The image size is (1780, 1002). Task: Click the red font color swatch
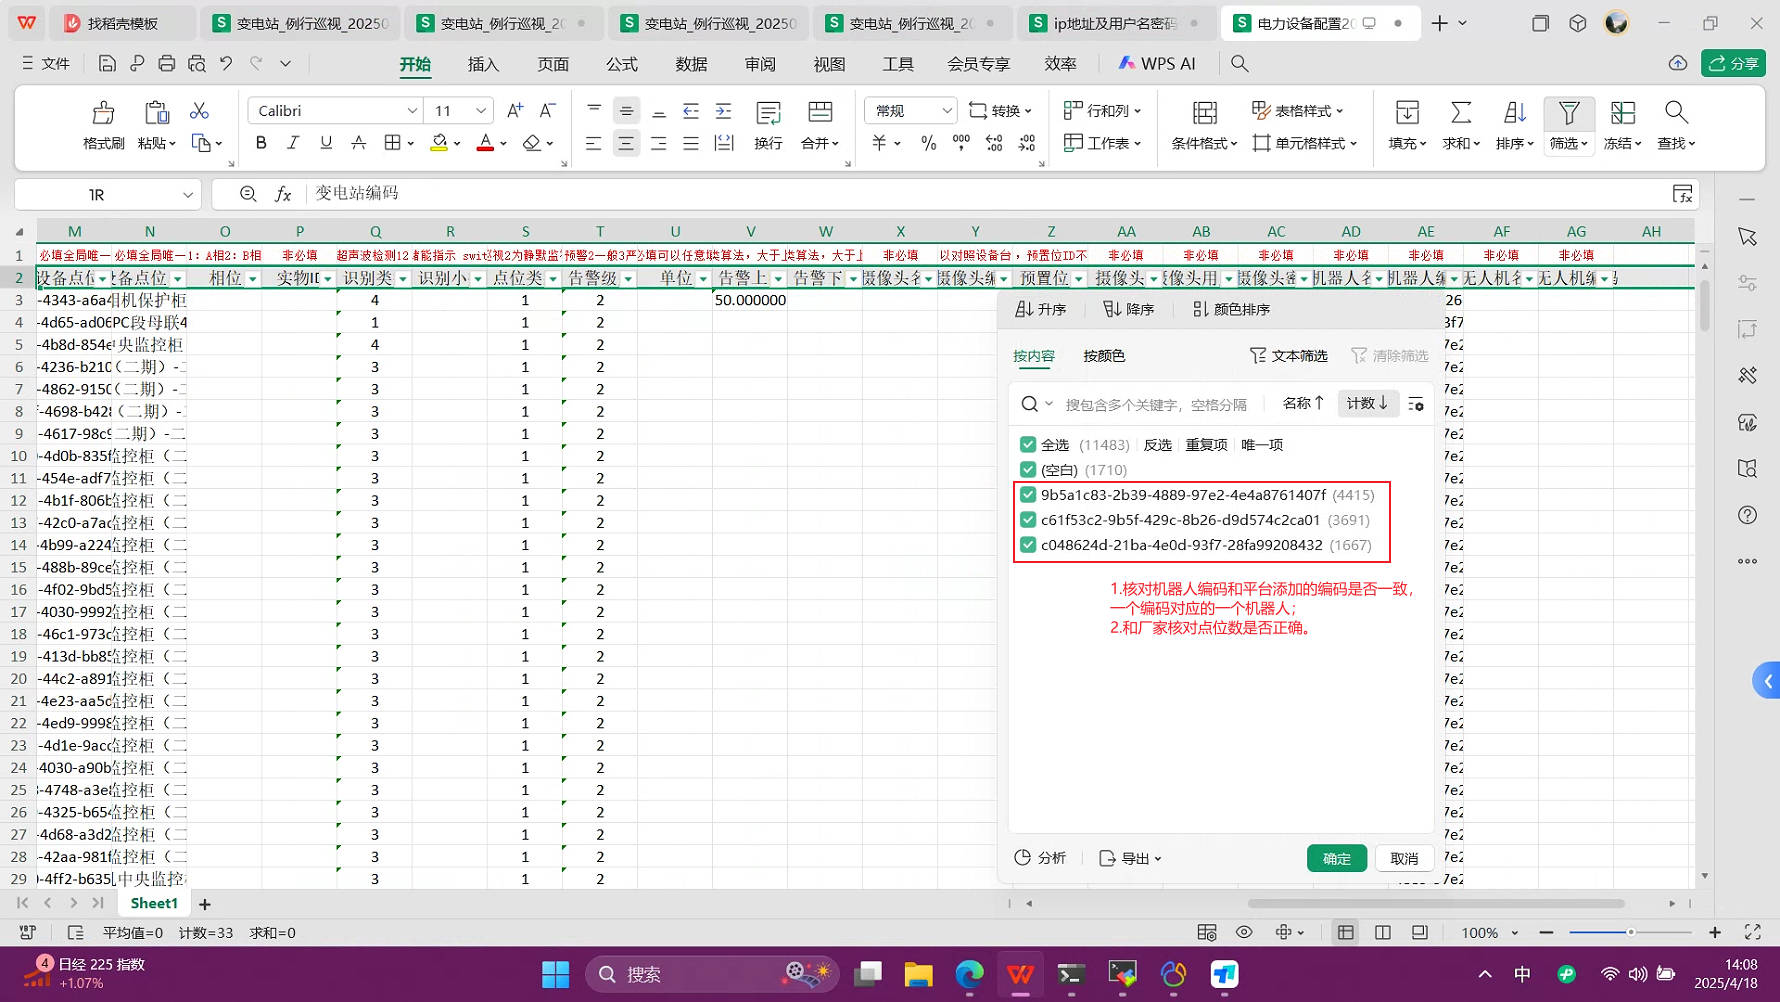[485, 143]
